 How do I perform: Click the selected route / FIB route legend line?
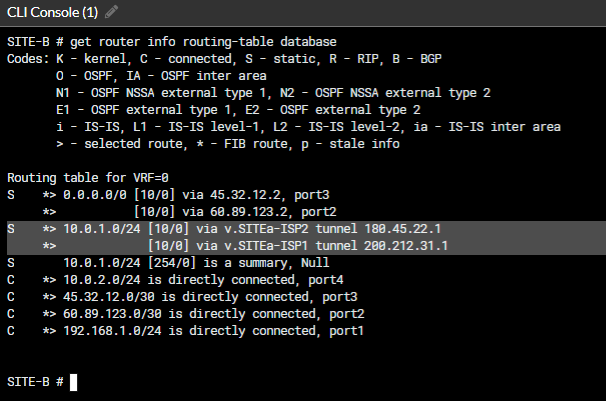228,143
